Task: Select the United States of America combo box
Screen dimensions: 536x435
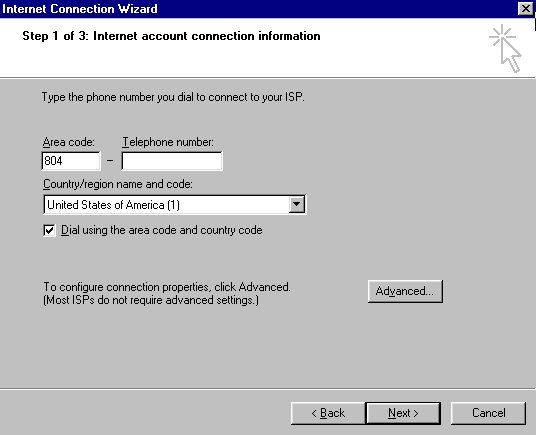Action: tap(175, 205)
